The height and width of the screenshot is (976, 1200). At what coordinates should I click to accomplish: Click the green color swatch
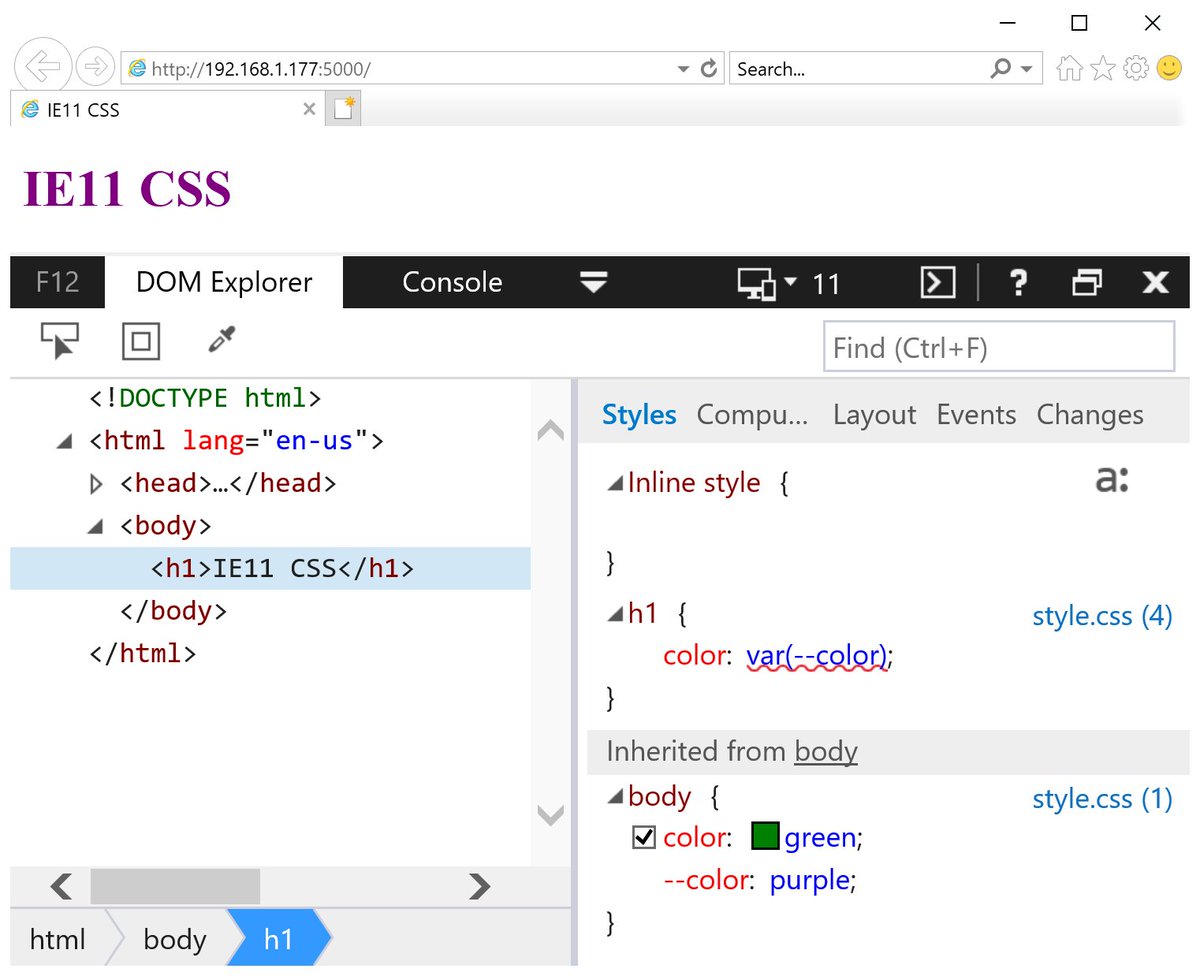765,836
